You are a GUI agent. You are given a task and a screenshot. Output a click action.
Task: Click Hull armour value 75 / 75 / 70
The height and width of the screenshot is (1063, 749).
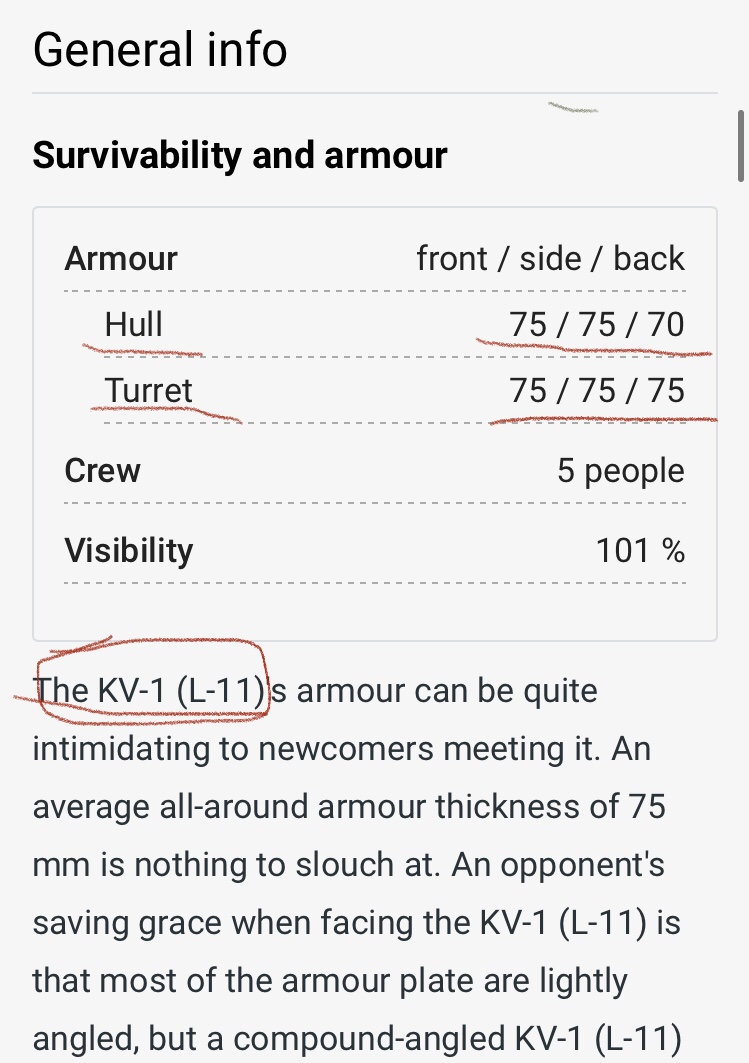coord(597,324)
